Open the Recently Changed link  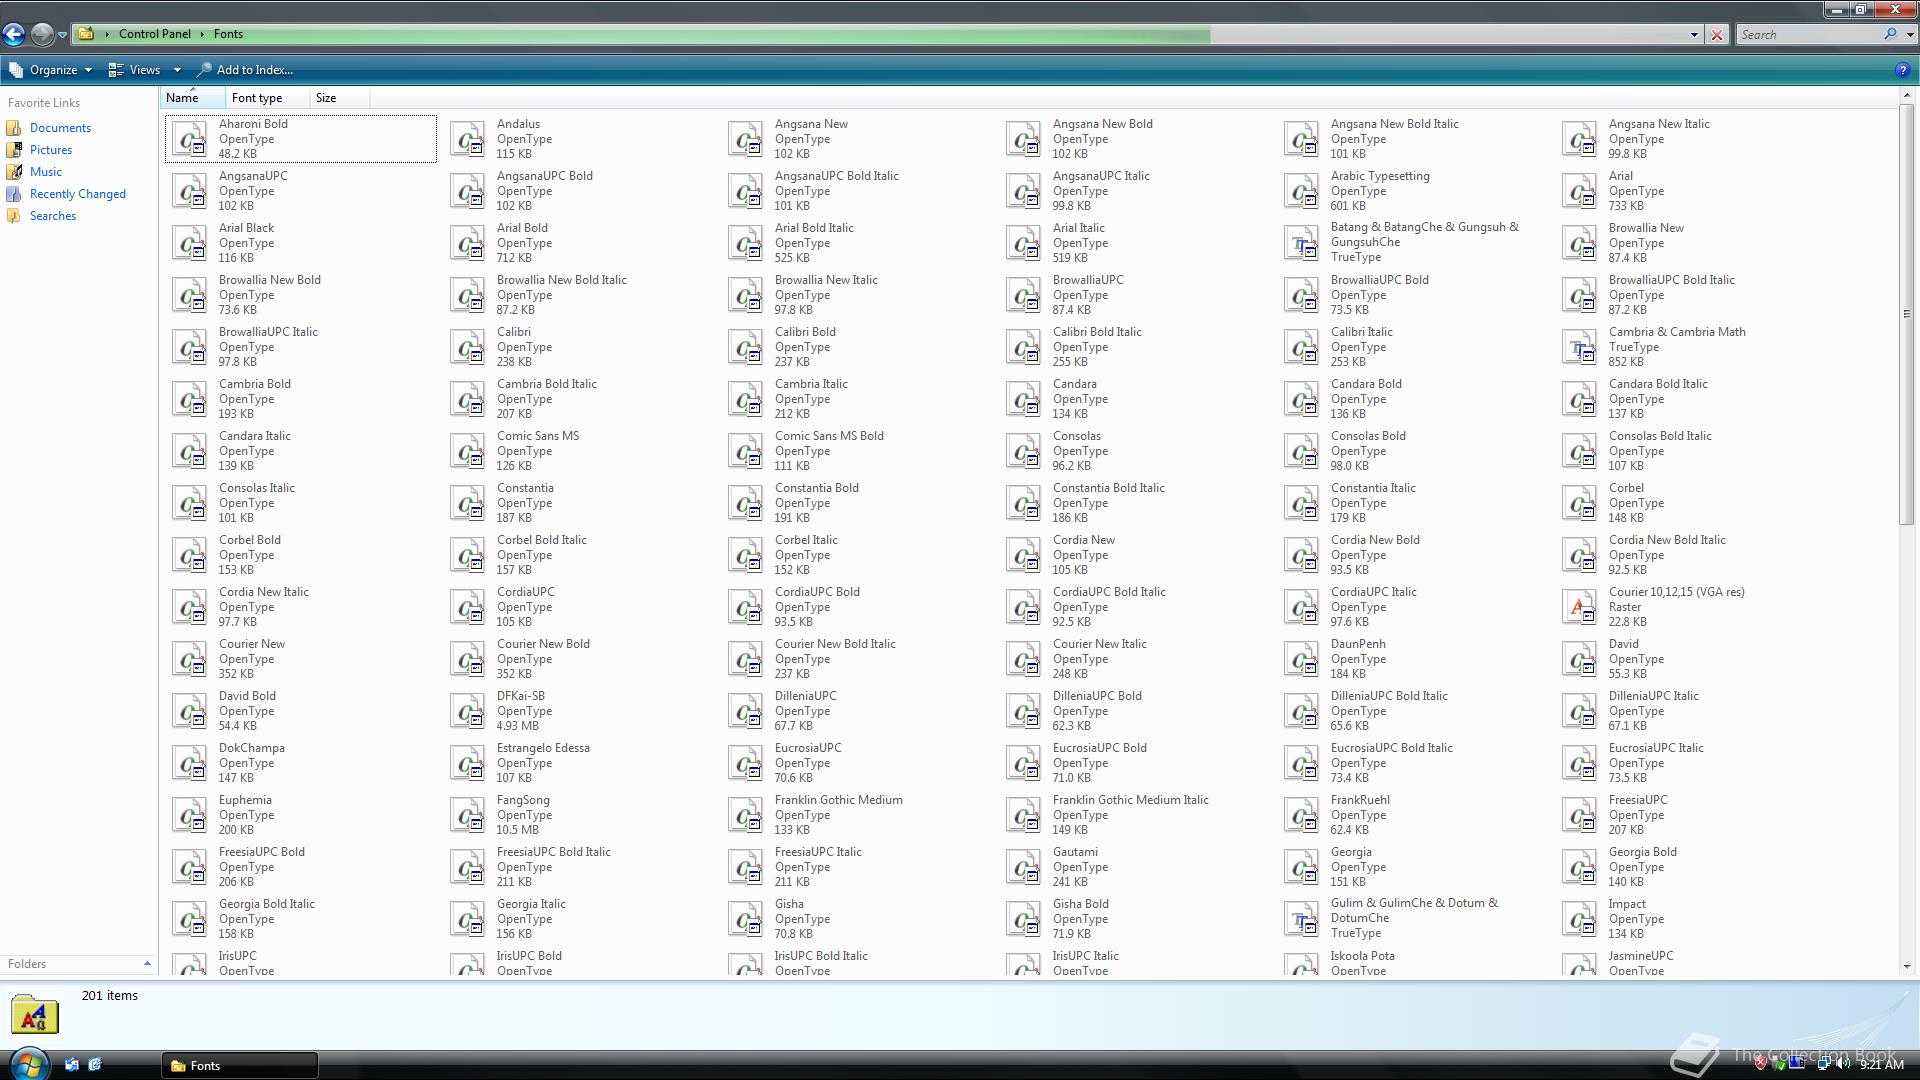click(78, 194)
